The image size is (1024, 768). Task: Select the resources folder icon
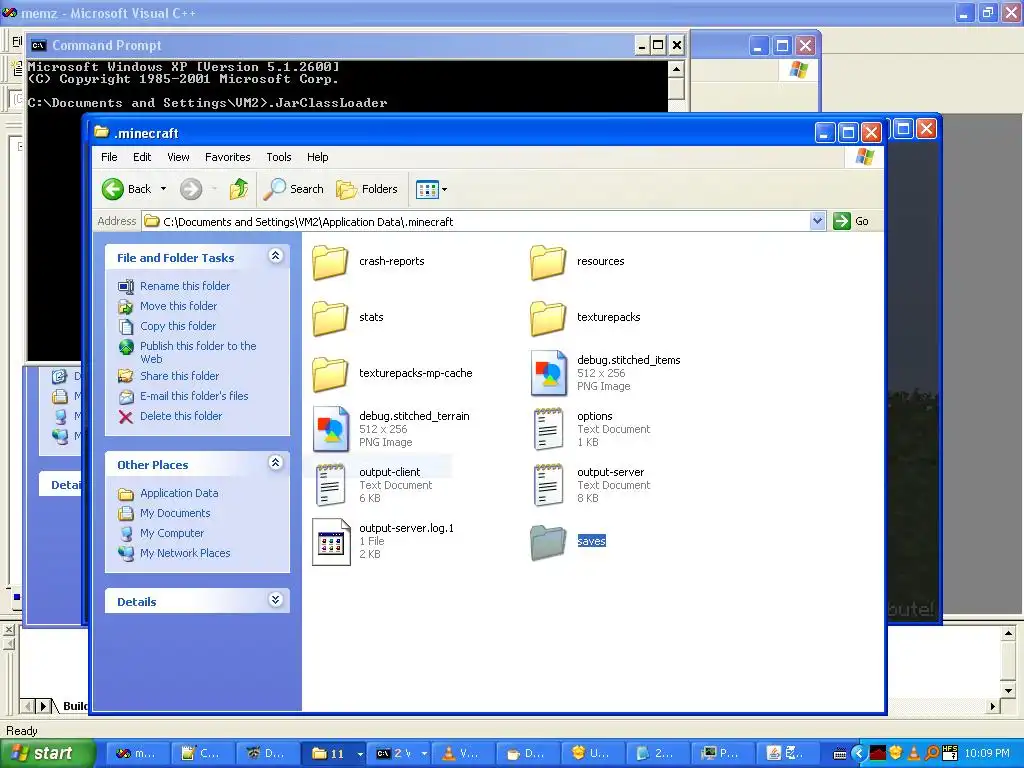pos(548,262)
